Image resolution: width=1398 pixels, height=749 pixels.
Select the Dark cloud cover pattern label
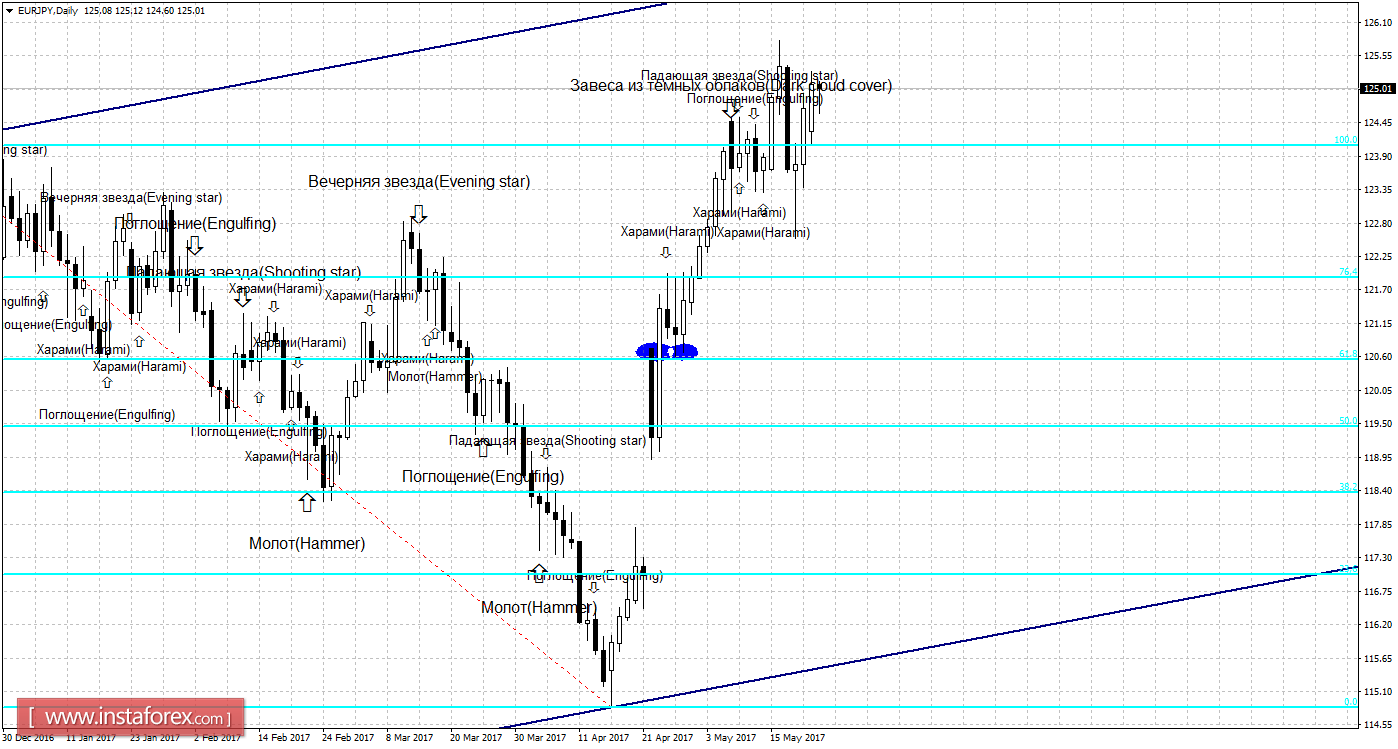[x=731, y=86]
